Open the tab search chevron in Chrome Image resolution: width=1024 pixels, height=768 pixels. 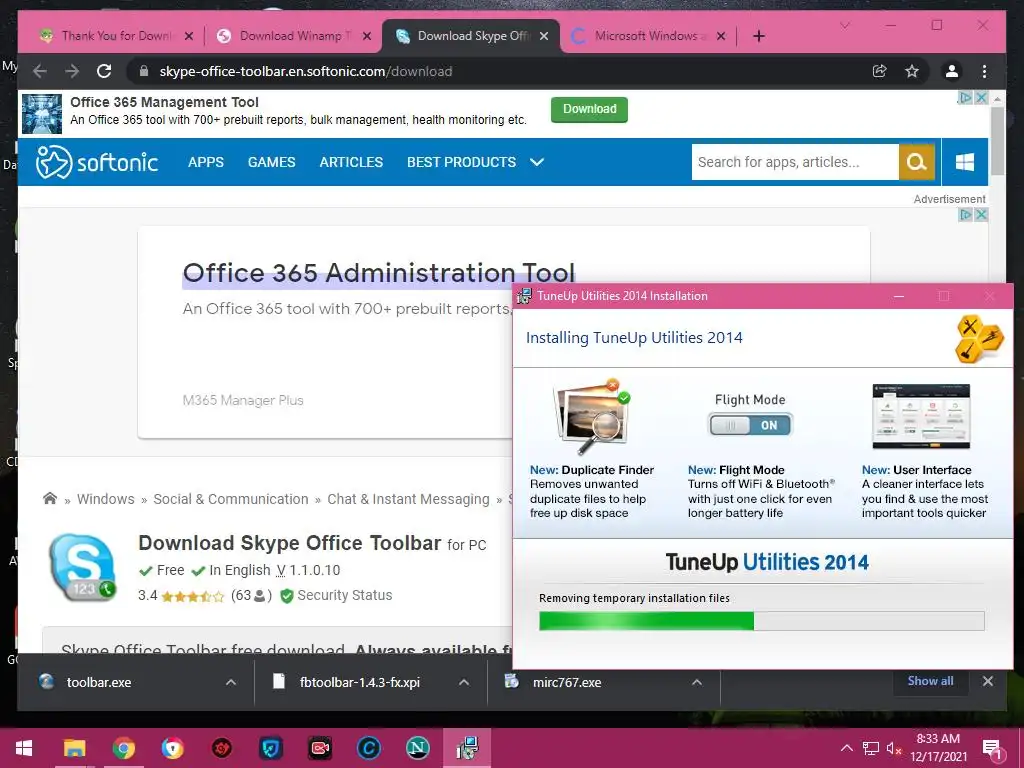point(844,25)
